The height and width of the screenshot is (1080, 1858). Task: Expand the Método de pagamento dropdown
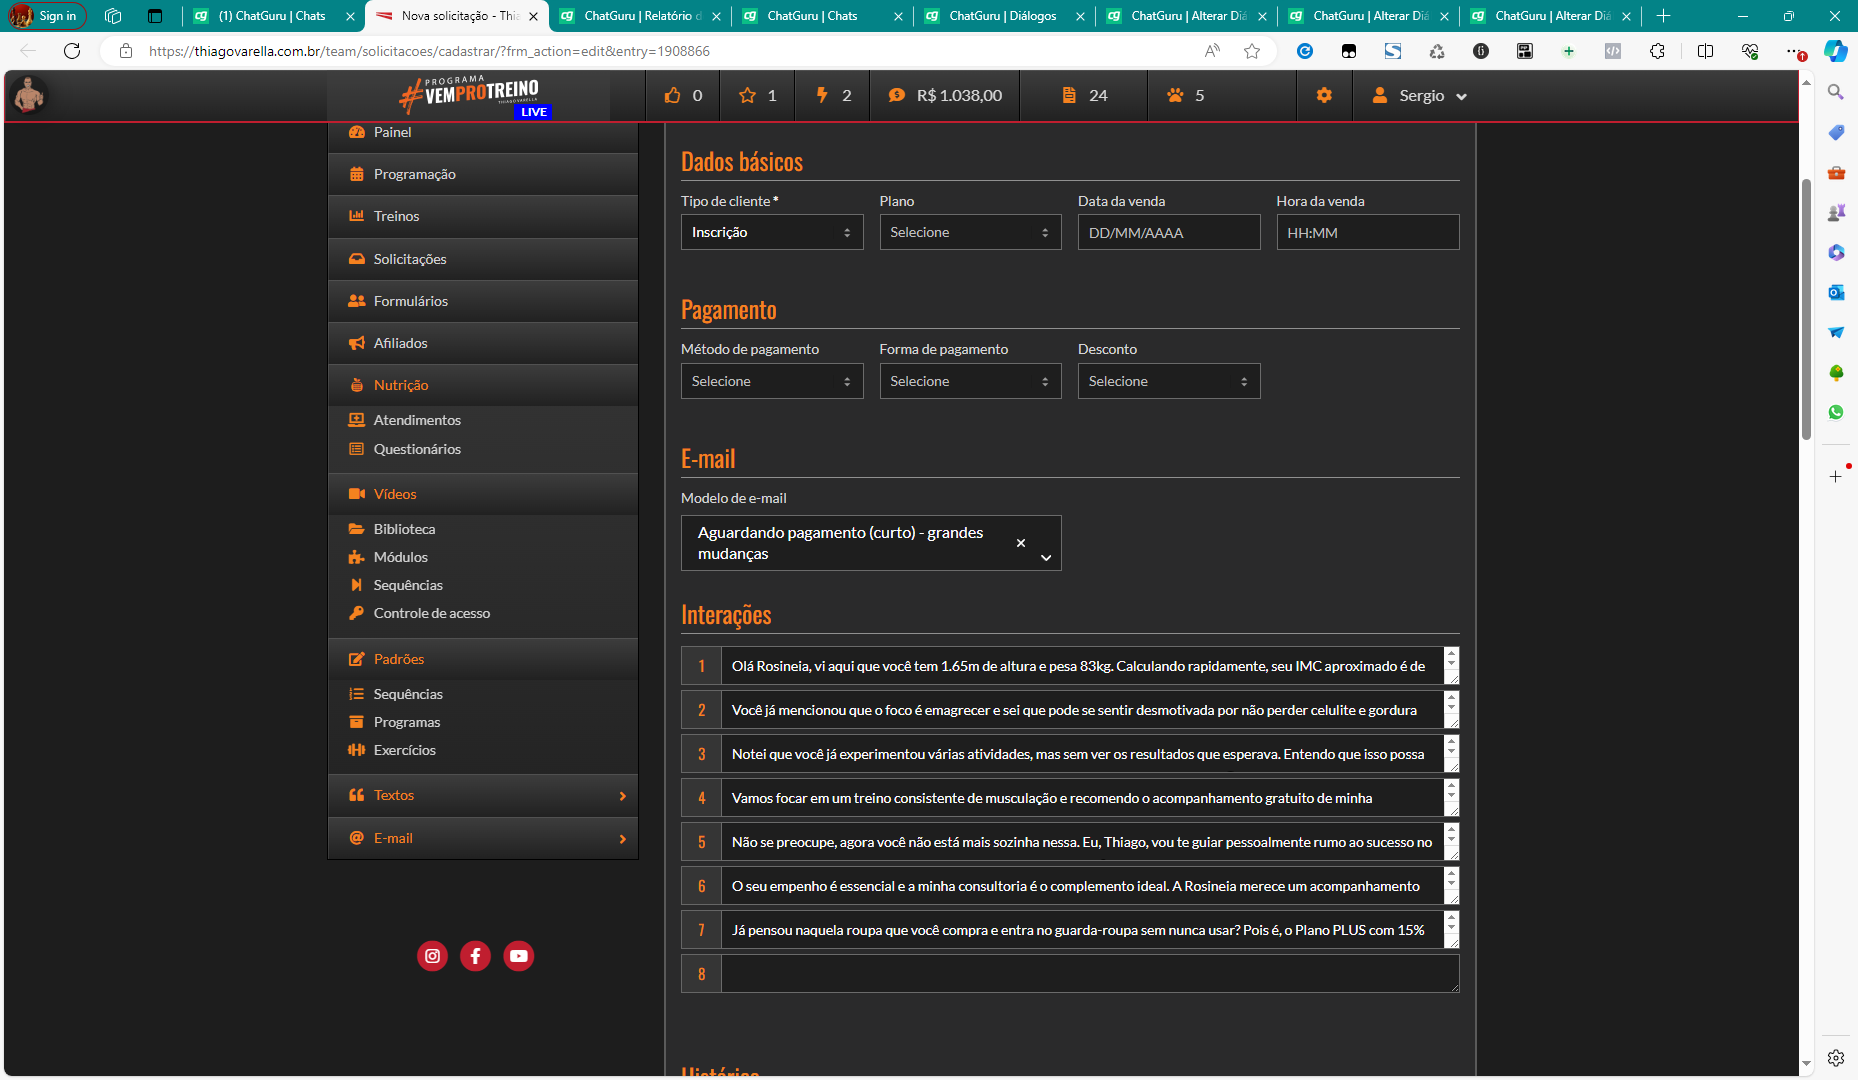click(x=771, y=381)
